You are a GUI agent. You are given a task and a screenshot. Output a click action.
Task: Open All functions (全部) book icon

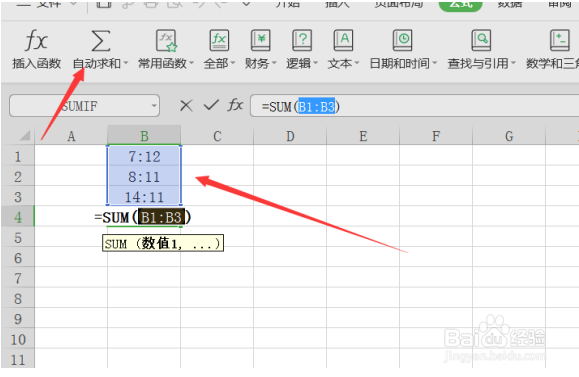tap(219, 40)
